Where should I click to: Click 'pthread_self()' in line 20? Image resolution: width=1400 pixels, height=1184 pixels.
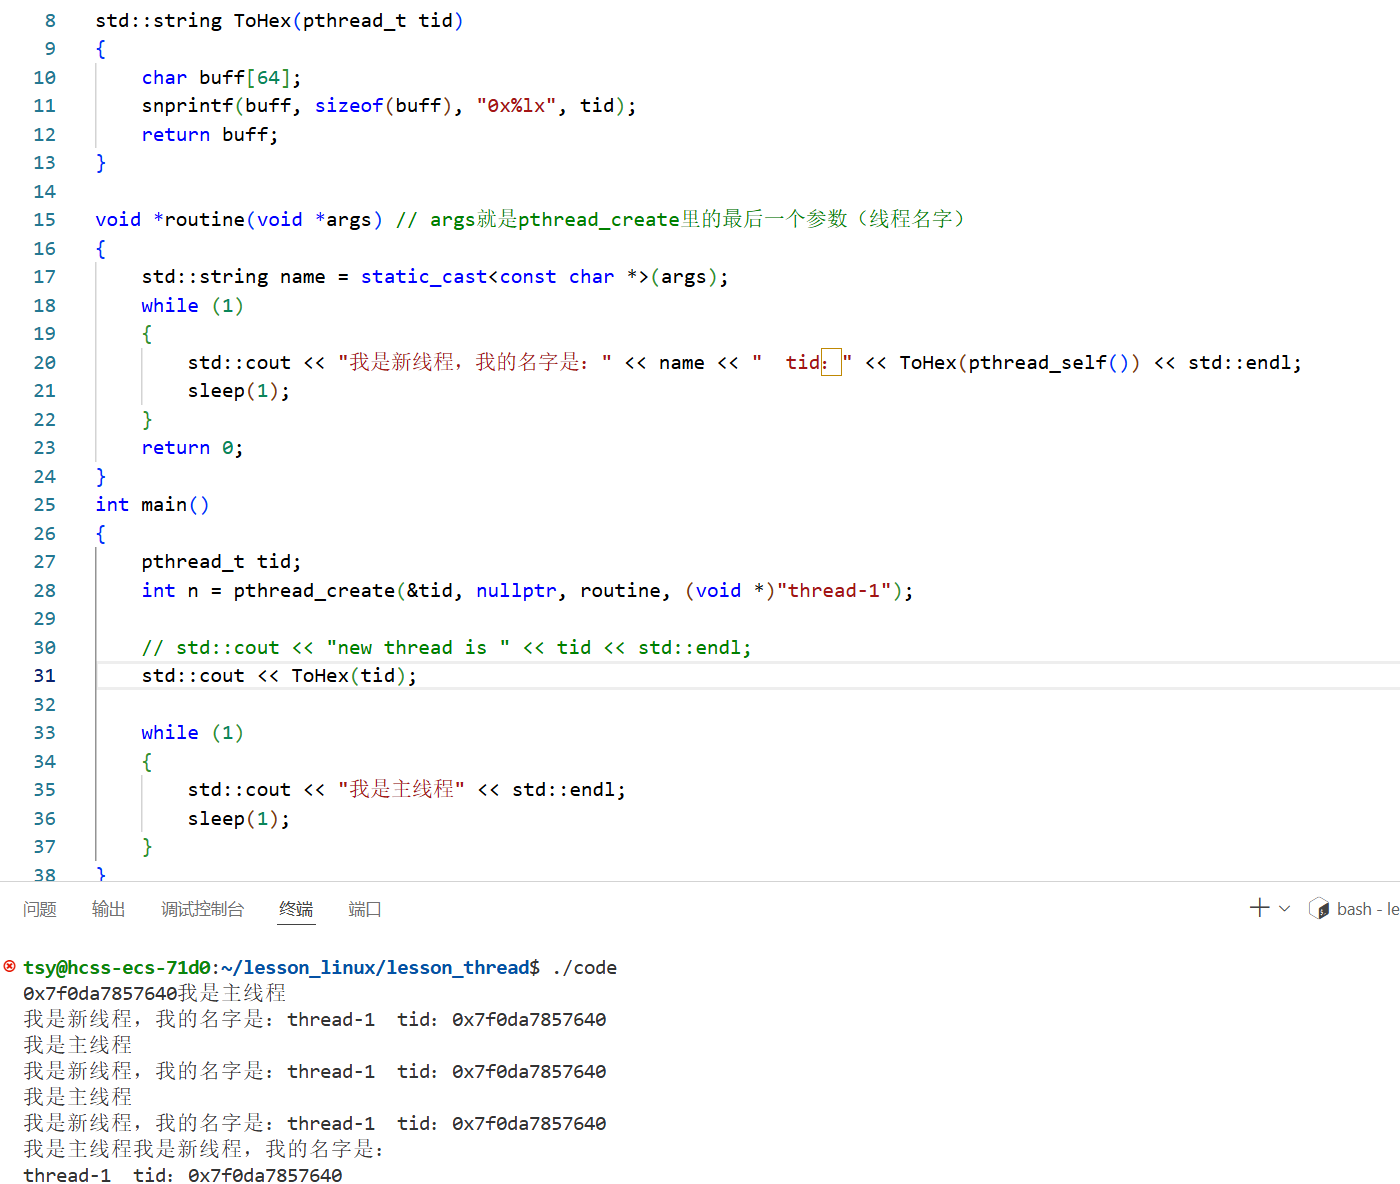coord(1048,363)
